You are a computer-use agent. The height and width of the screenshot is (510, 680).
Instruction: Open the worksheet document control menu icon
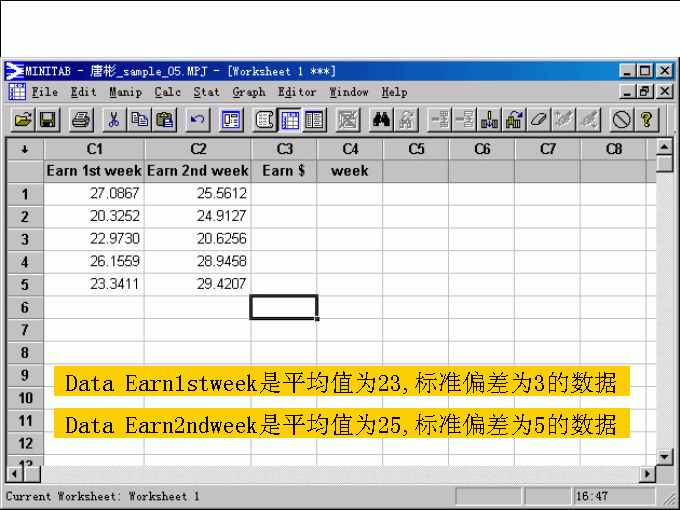pos(17,92)
